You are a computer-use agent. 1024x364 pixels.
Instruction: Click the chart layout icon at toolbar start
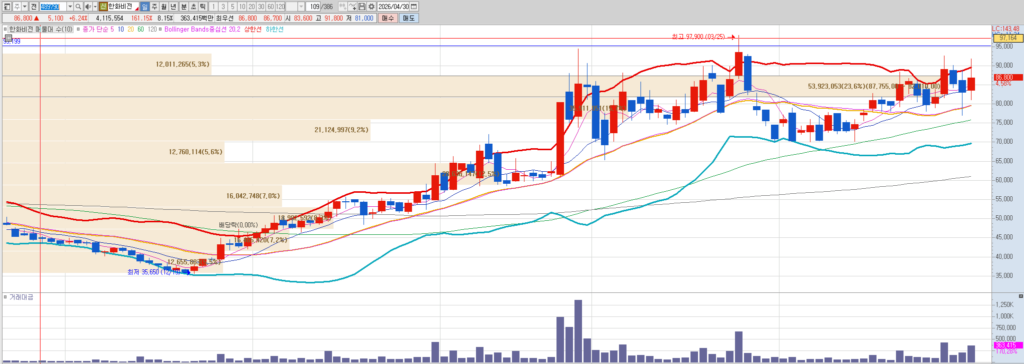click(7, 6)
